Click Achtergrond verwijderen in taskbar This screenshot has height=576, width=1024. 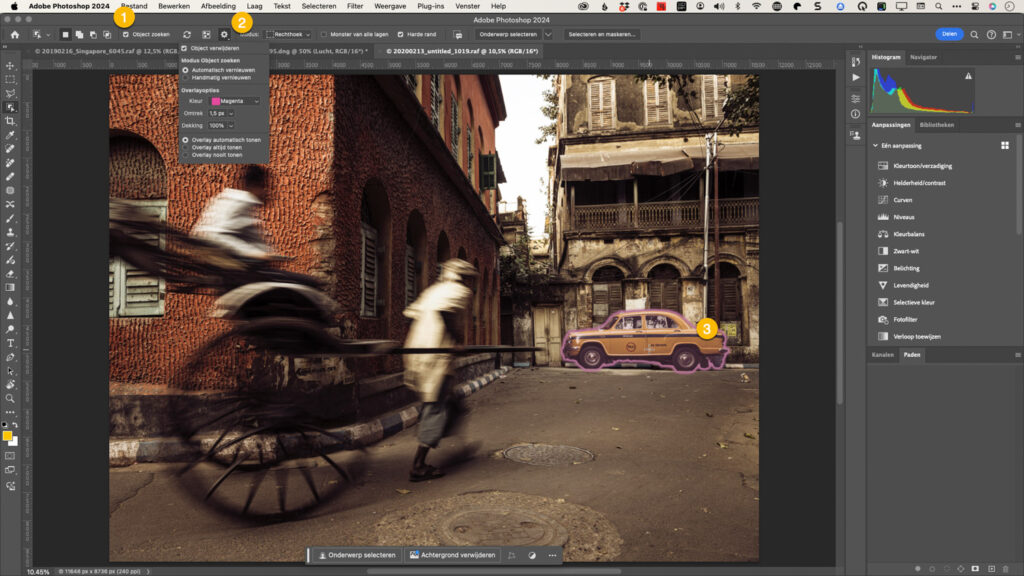[453, 555]
